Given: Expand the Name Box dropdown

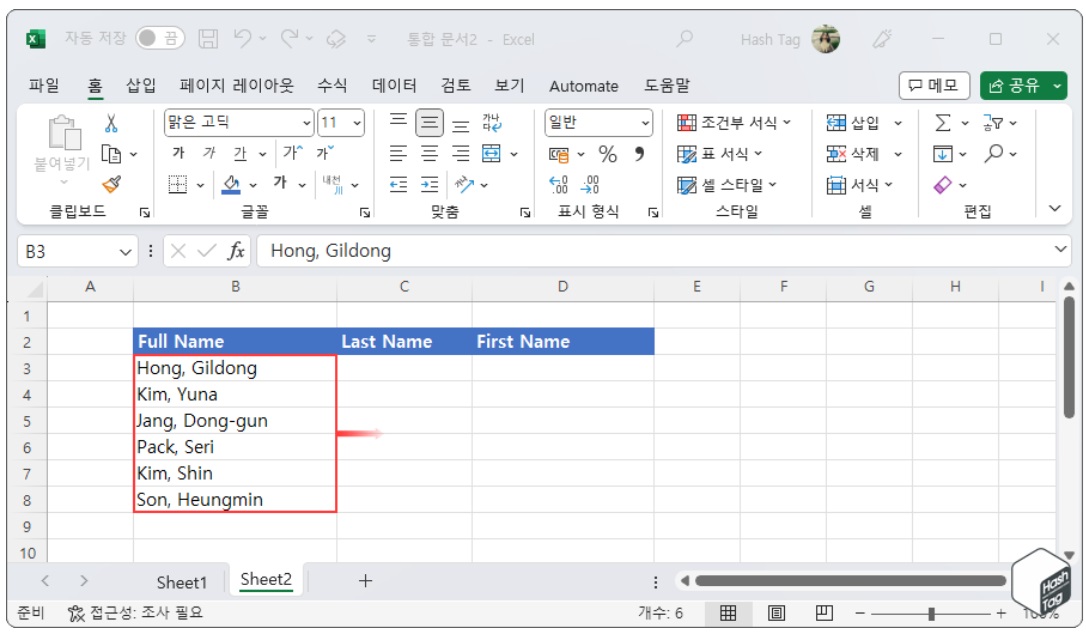Looking at the screenshot, I should click(x=125, y=251).
